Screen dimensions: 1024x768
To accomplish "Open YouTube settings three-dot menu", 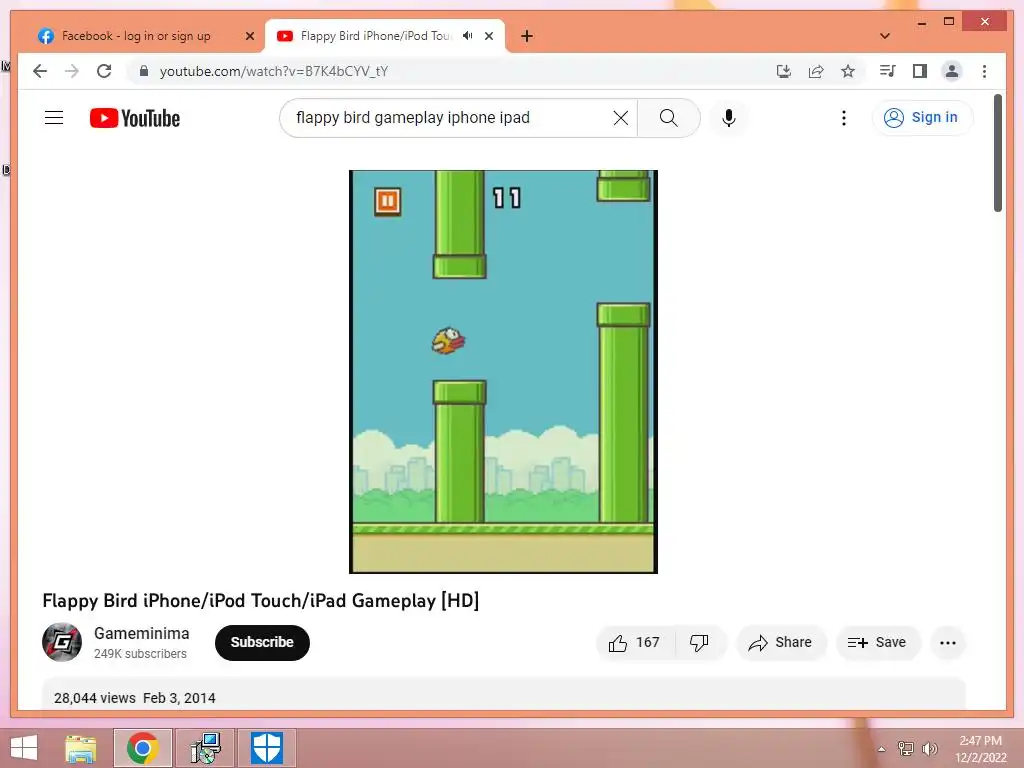I will point(844,118).
